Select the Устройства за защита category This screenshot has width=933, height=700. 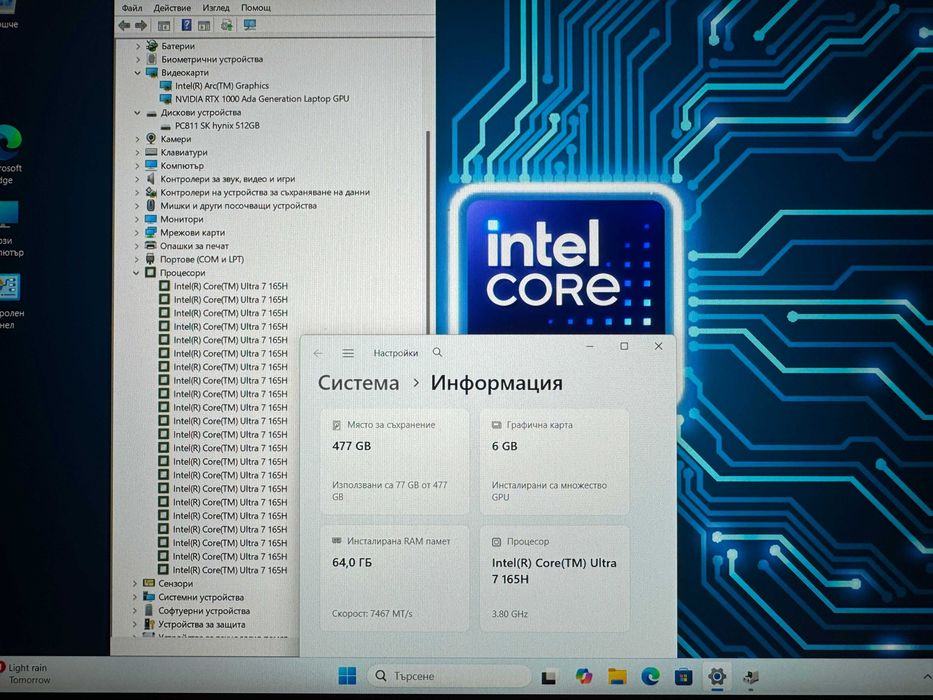coord(201,624)
